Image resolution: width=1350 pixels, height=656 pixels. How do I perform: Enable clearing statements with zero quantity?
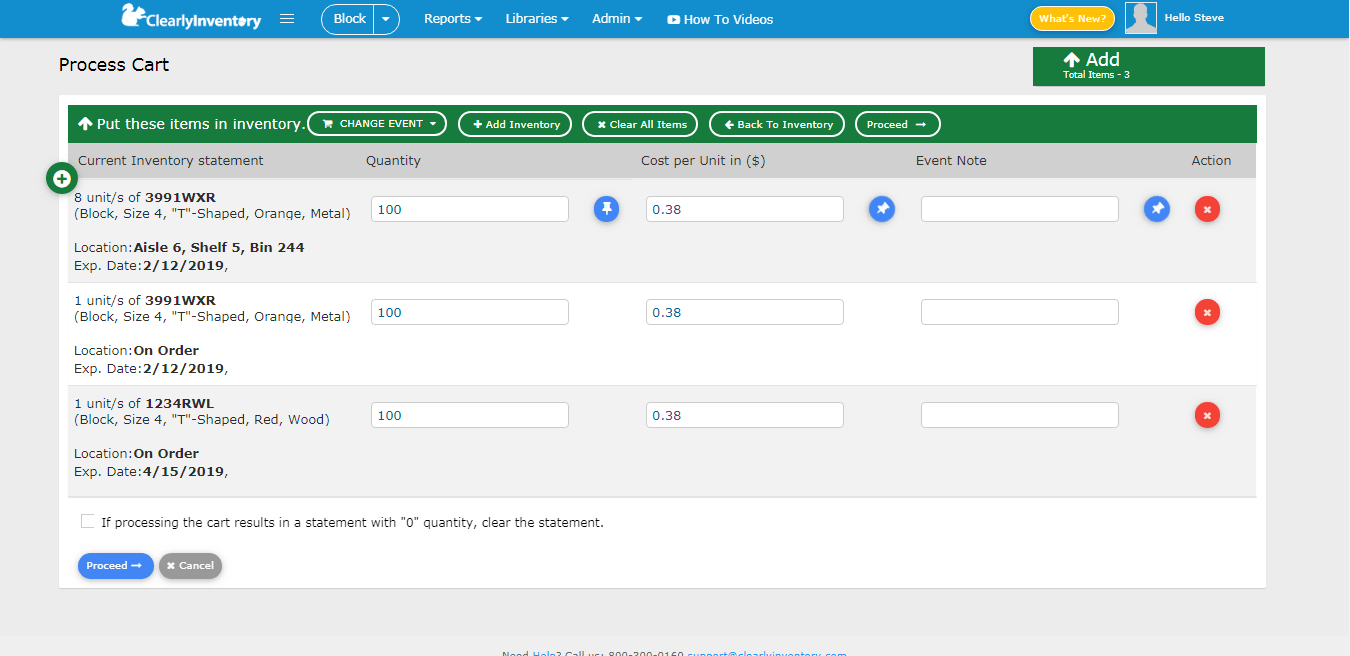[88, 521]
